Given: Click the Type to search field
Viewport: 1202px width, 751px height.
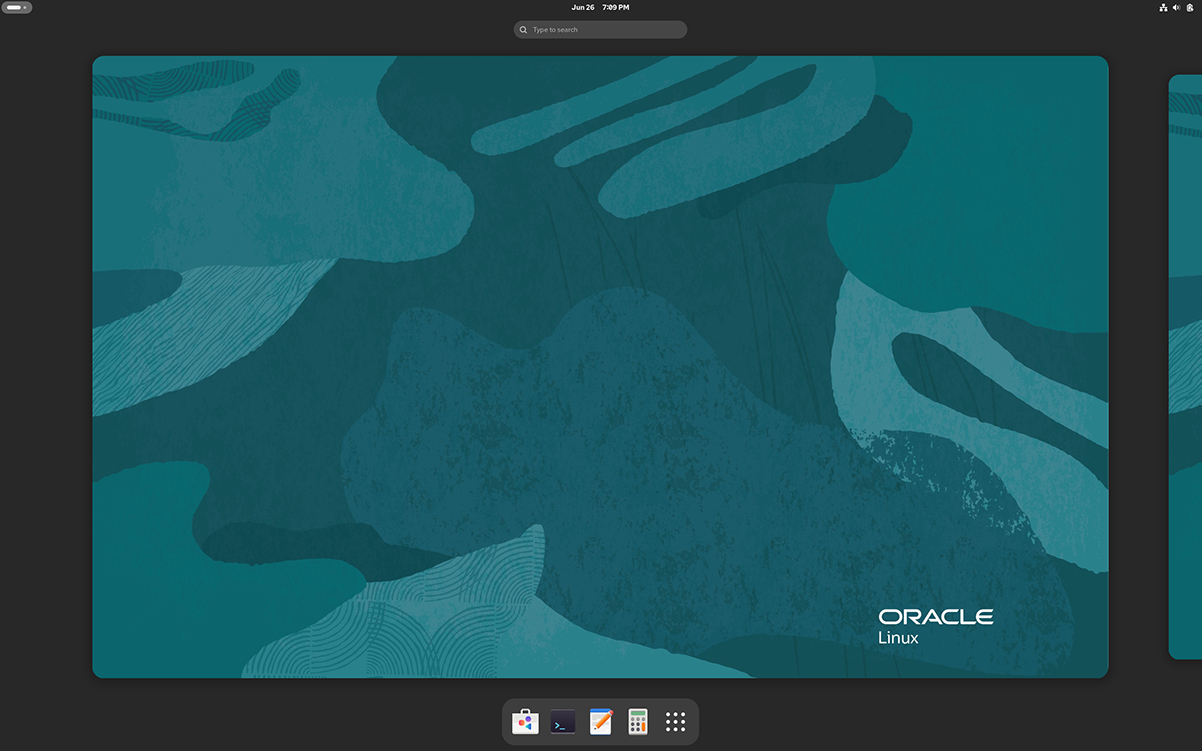Looking at the screenshot, I should pyautogui.click(x=605, y=30).
